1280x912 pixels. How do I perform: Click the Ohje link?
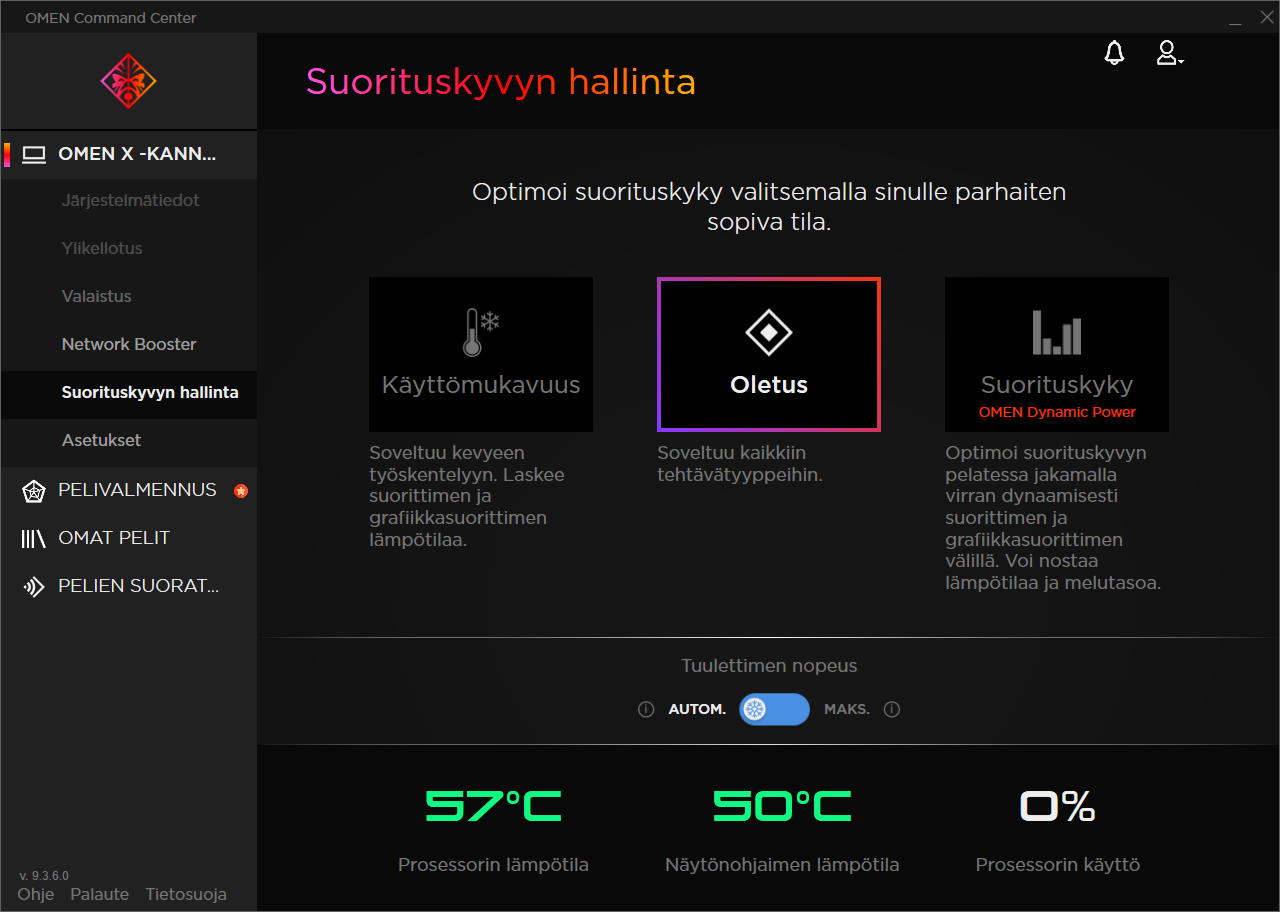coord(36,894)
